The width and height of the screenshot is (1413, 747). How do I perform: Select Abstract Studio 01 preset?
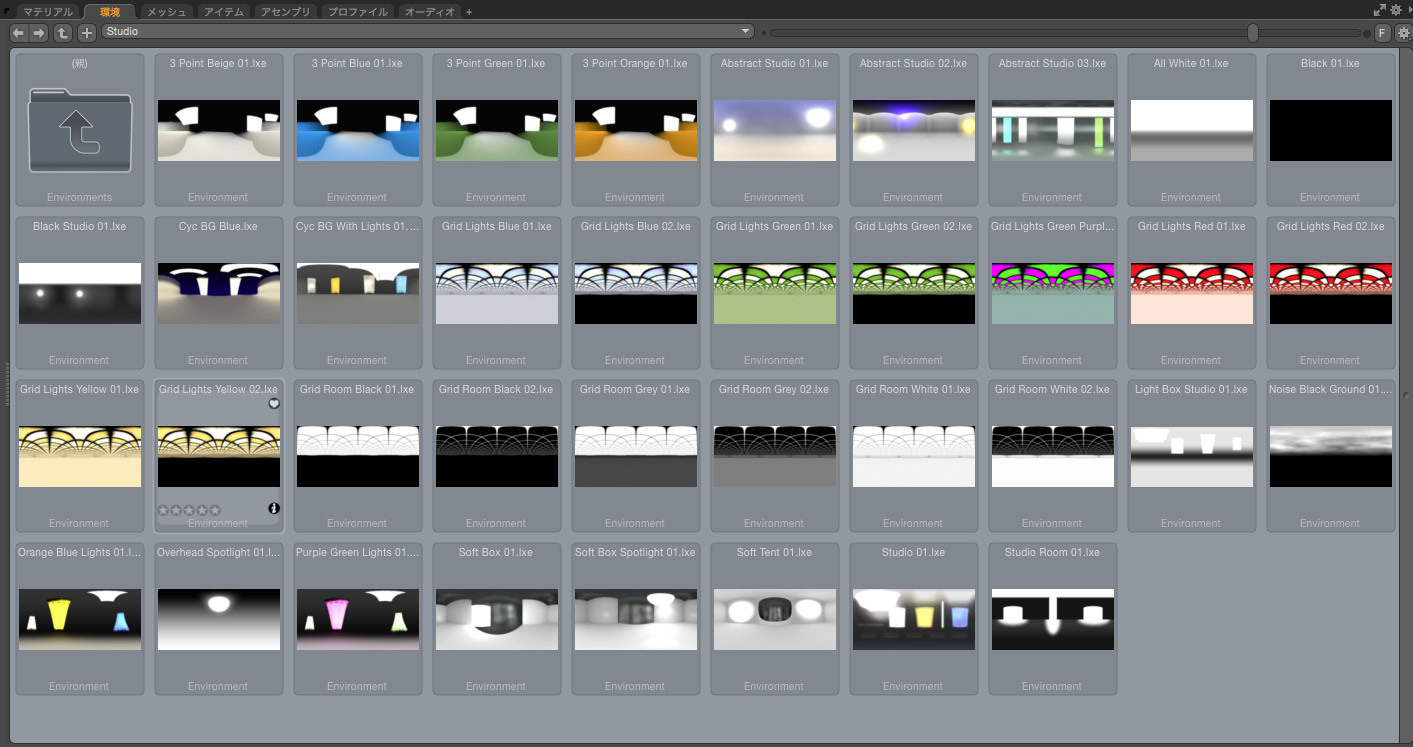click(774, 130)
